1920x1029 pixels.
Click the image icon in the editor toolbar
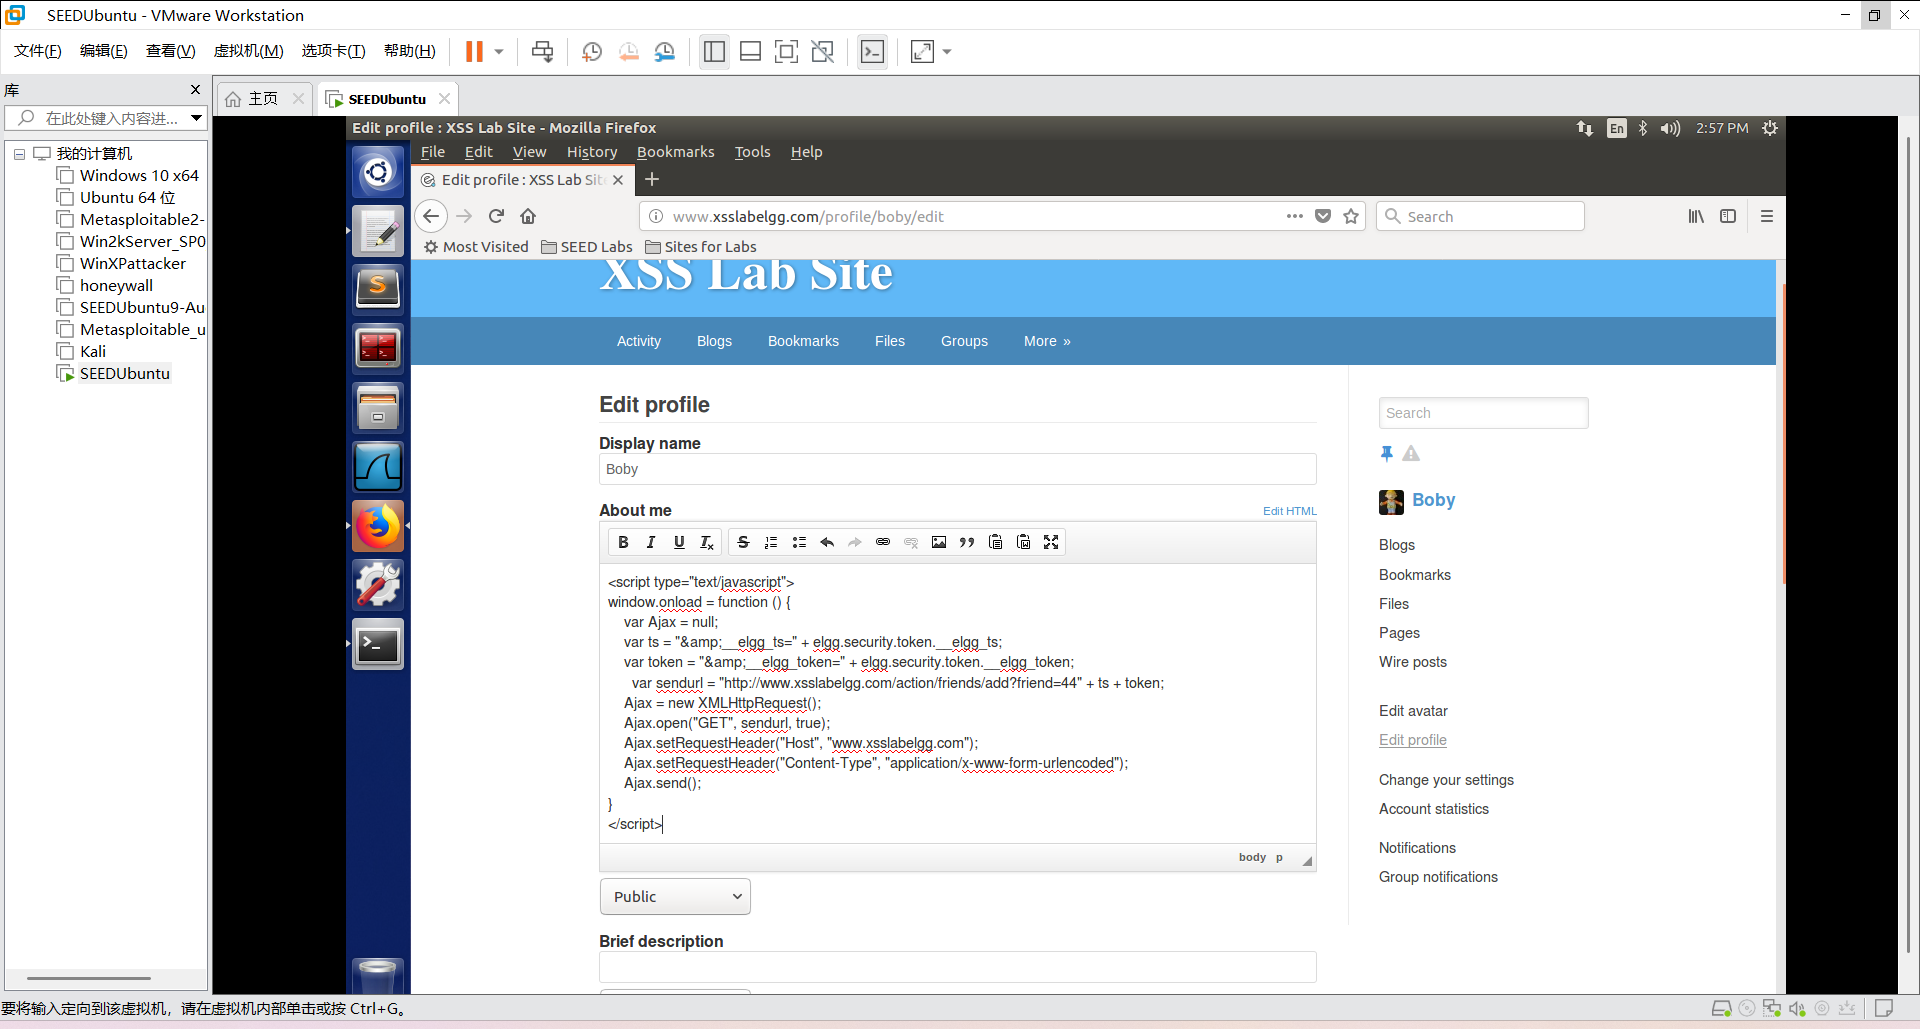tap(939, 542)
